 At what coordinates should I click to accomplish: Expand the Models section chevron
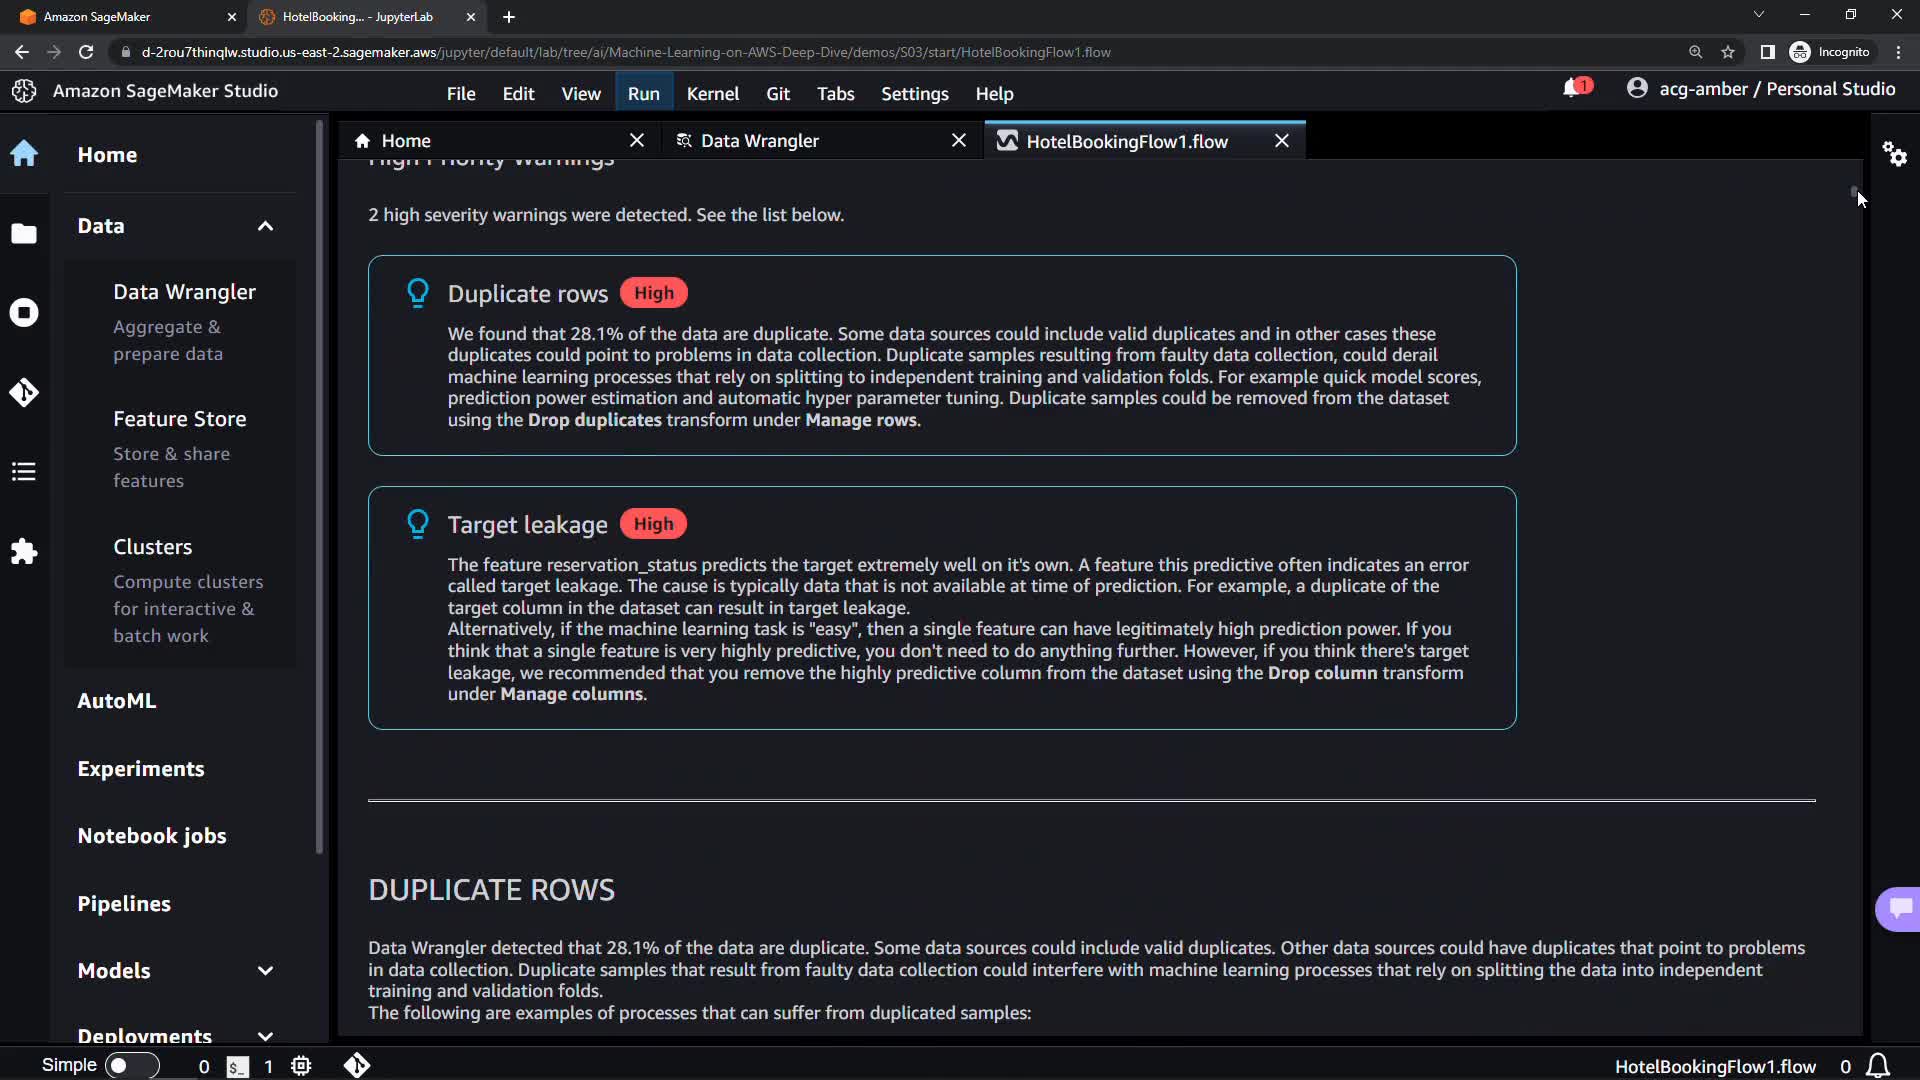[x=265, y=971]
